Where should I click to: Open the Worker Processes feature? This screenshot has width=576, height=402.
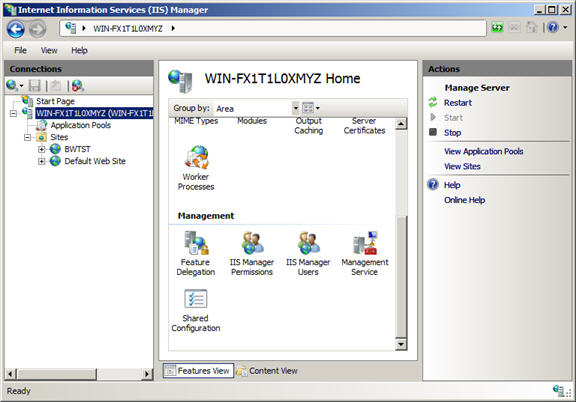coord(196,168)
